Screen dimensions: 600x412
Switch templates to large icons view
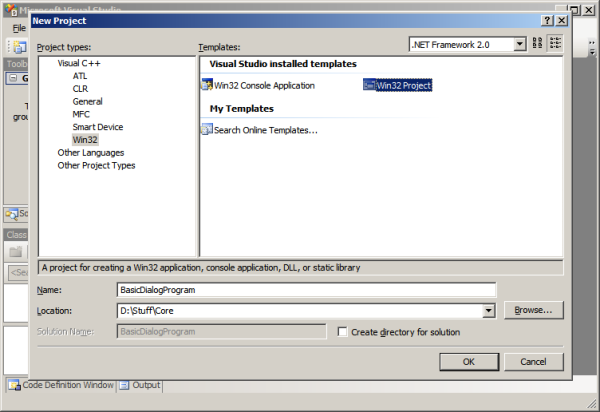click(537, 43)
